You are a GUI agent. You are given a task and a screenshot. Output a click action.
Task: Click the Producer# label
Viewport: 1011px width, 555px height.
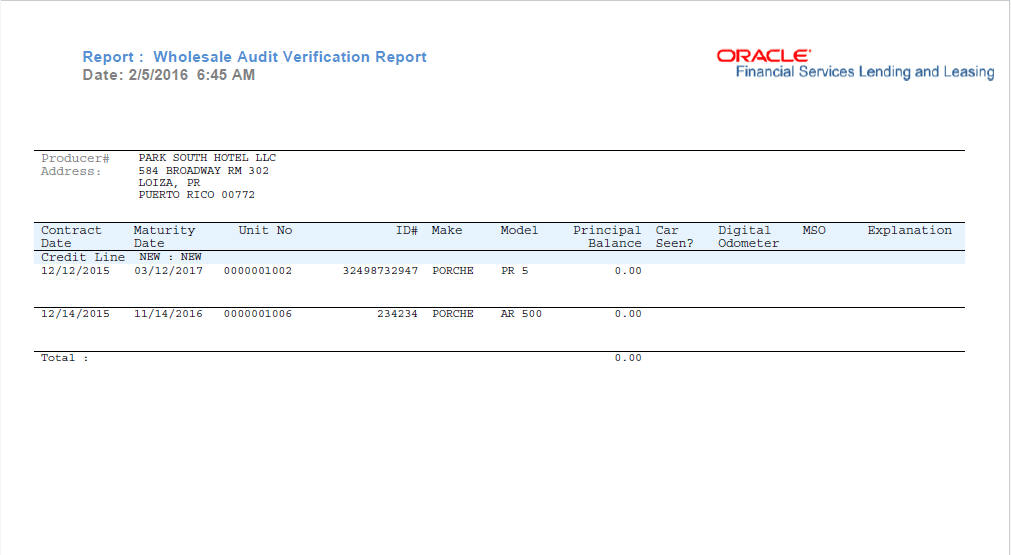tap(75, 158)
